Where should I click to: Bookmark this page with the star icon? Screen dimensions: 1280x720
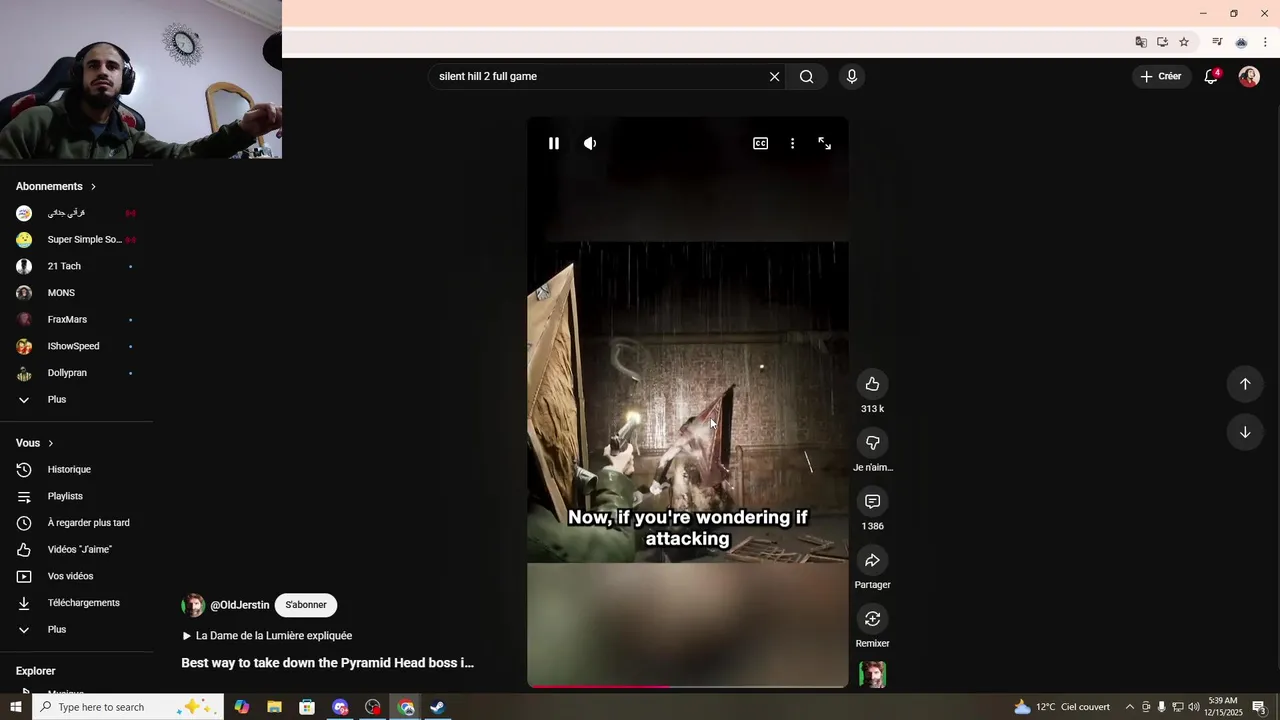point(1184,42)
